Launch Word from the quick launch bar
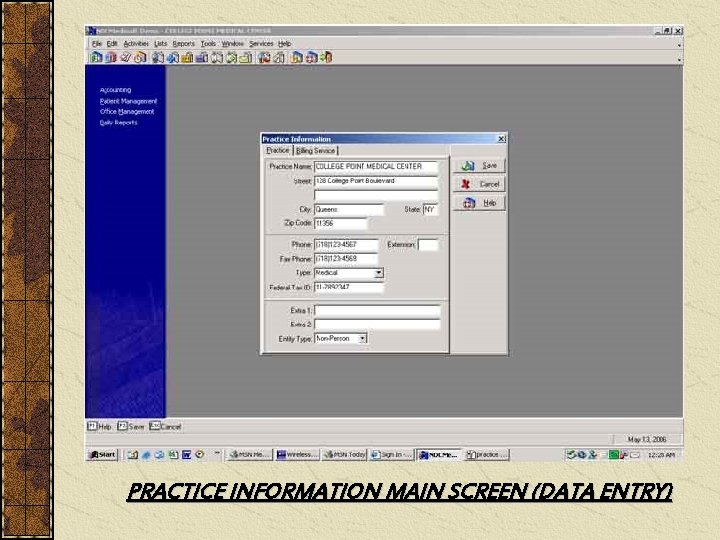 point(186,455)
